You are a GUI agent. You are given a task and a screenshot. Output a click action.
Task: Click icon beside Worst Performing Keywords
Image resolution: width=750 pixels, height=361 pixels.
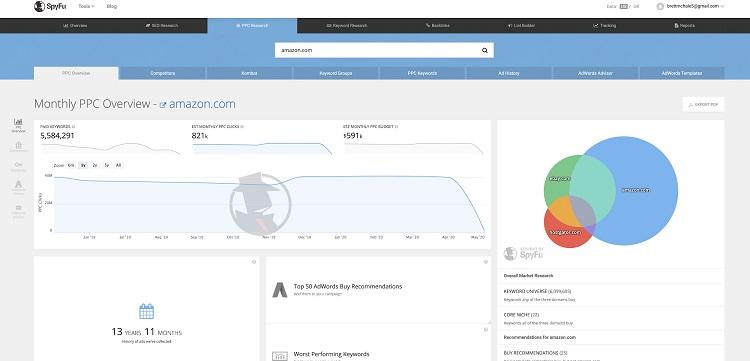click(280, 356)
